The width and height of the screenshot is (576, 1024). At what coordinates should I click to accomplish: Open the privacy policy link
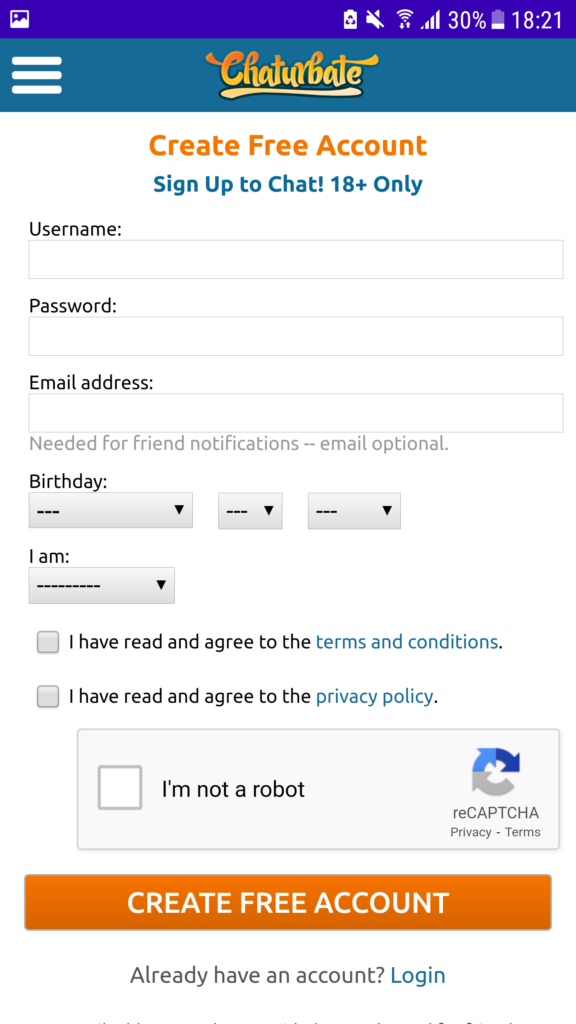pos(374,697)
